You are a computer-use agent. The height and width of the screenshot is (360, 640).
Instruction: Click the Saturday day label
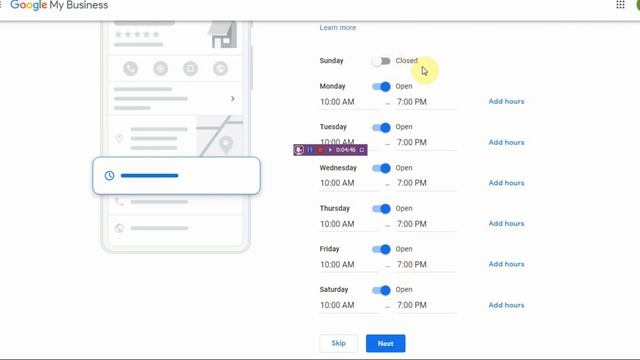pos(334,289)
